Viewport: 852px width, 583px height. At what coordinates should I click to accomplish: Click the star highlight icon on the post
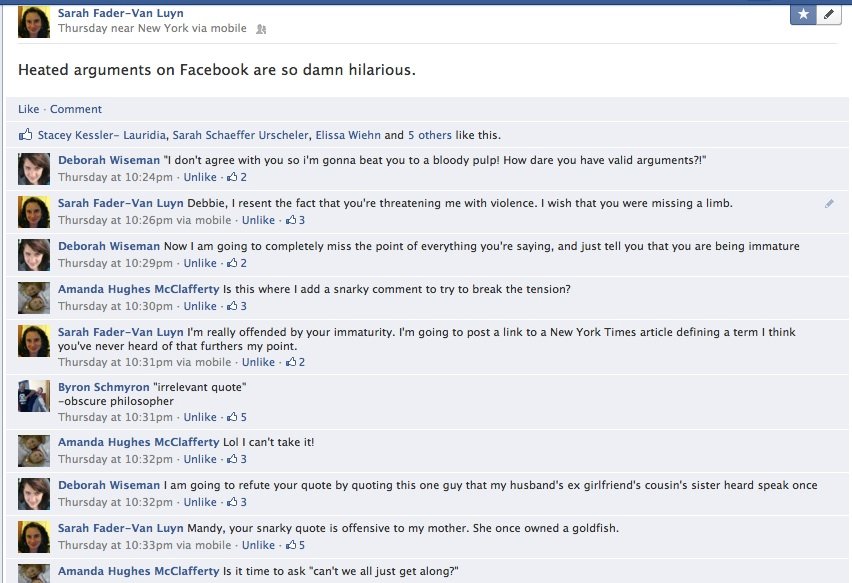pos(803,14)
